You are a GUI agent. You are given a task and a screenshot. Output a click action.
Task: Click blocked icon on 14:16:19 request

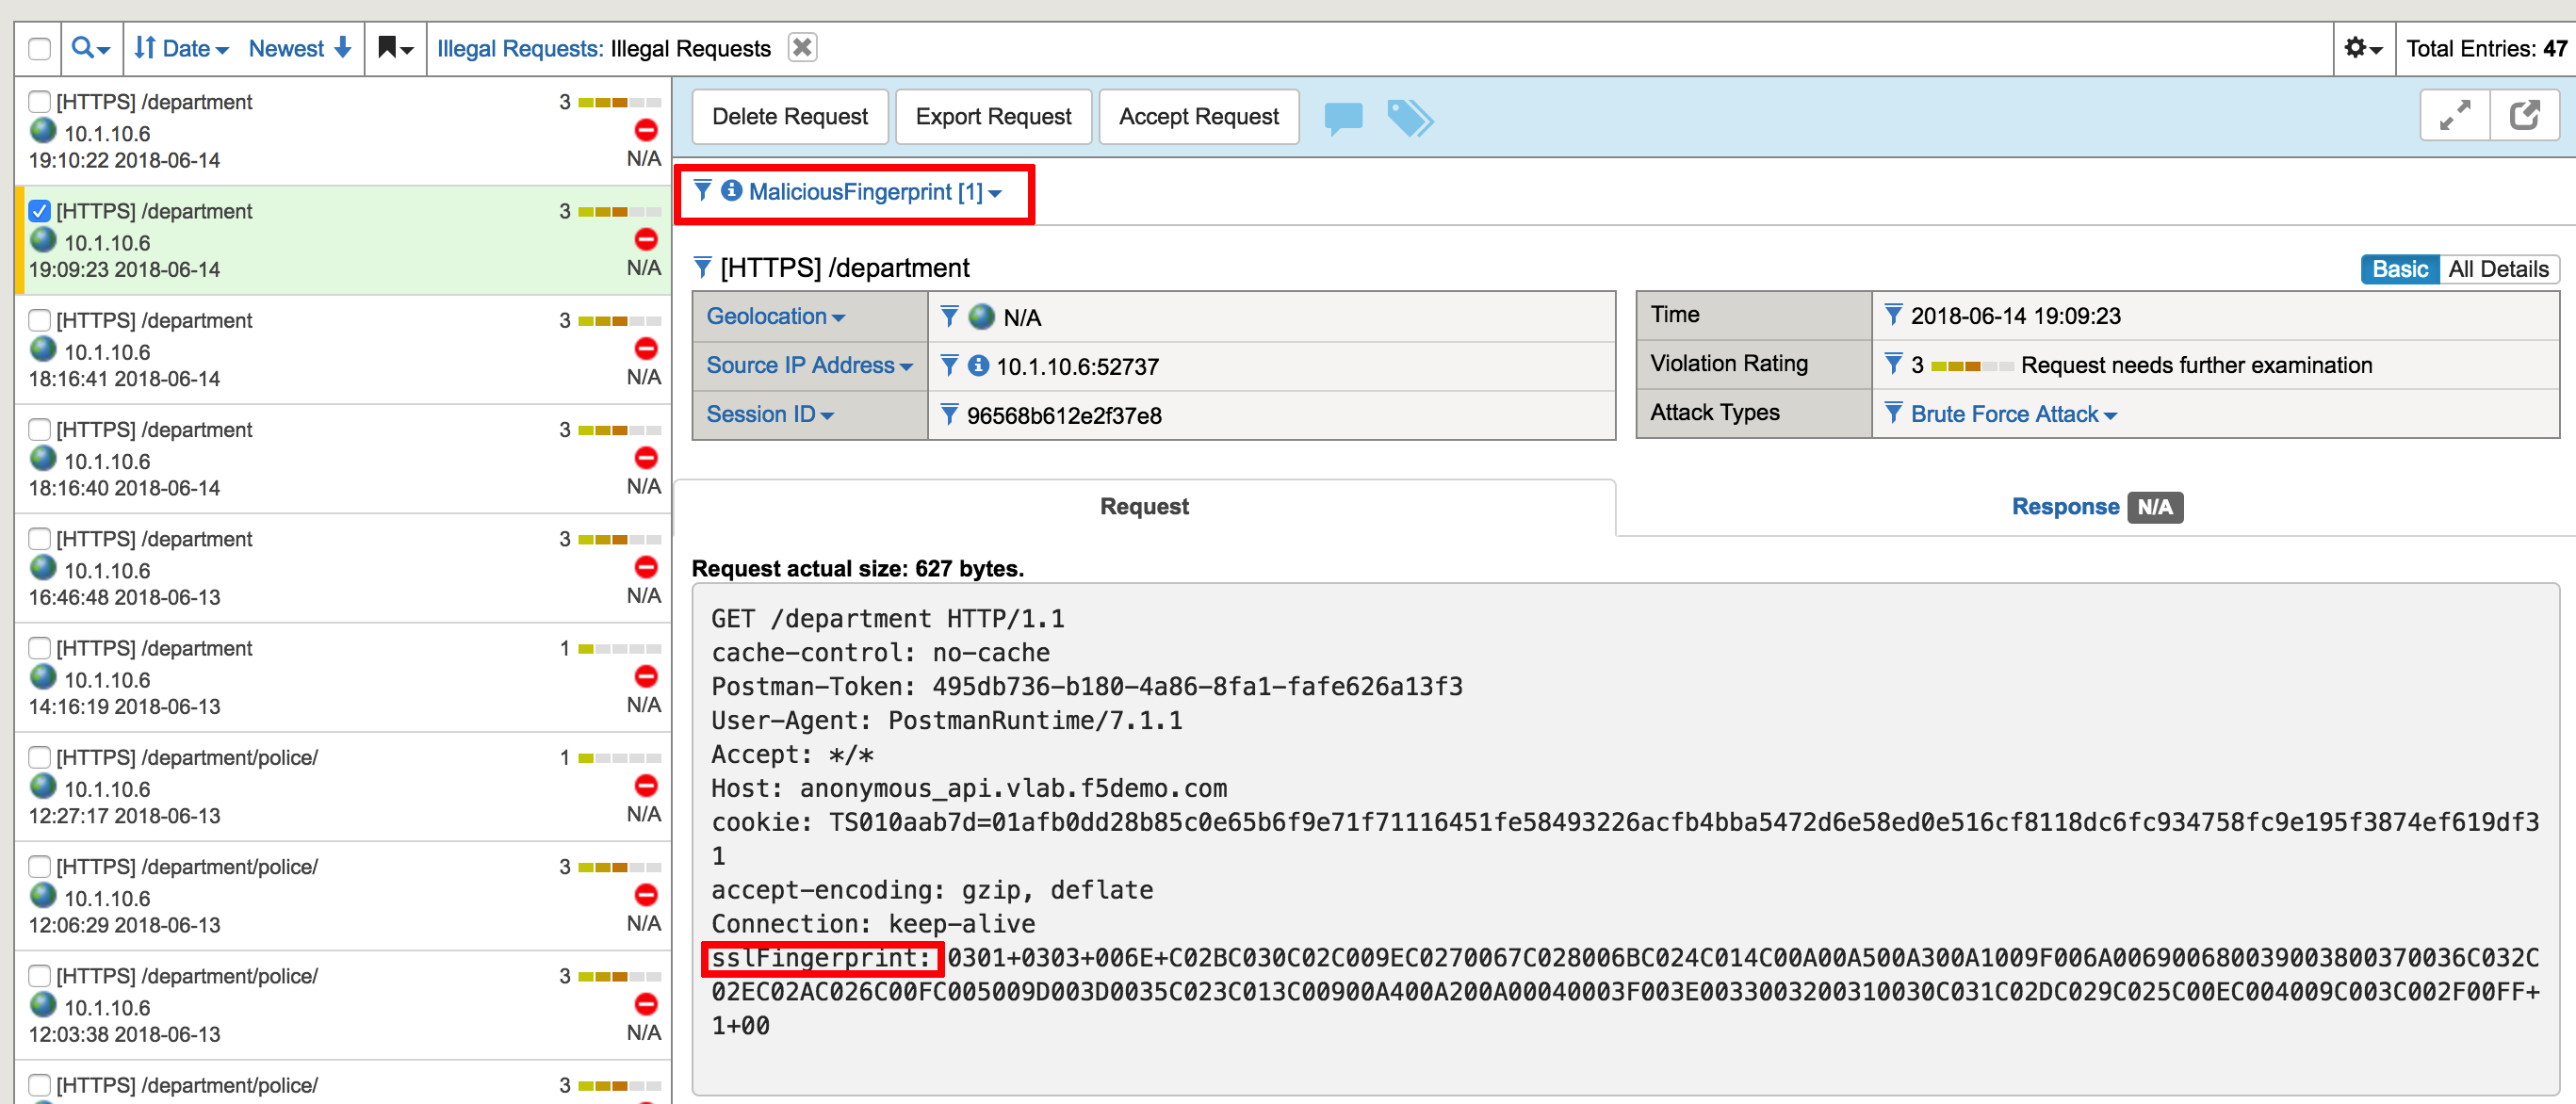tap(647, 676)
